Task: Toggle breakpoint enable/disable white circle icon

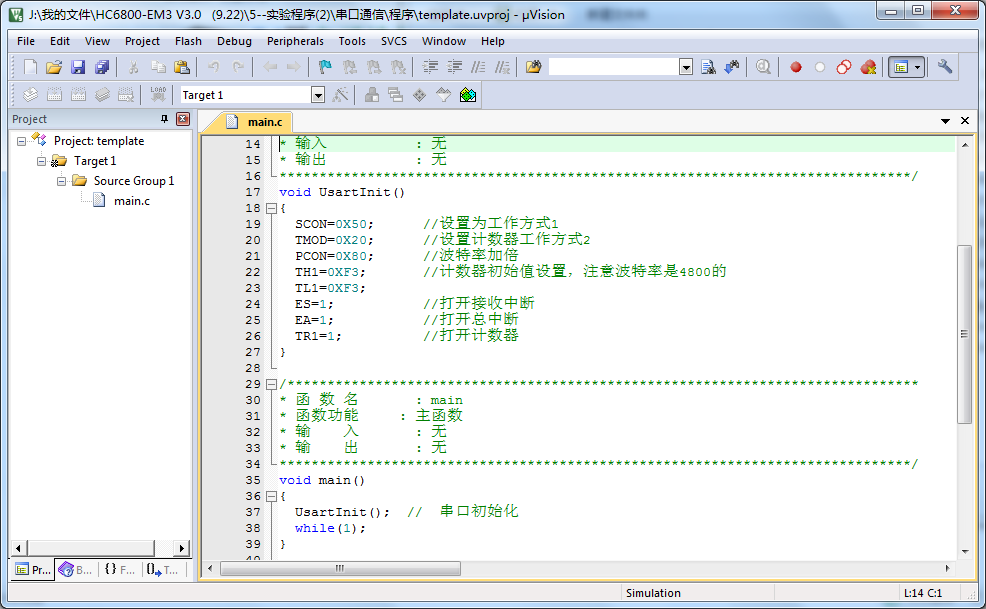Action: click(x=820, y=67)
